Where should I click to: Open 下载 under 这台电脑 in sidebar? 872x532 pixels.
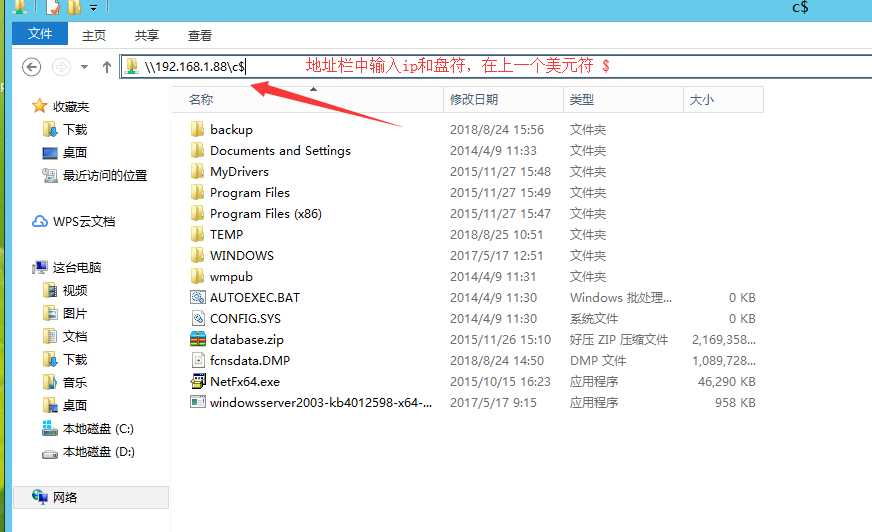click(x=75, y=360)
